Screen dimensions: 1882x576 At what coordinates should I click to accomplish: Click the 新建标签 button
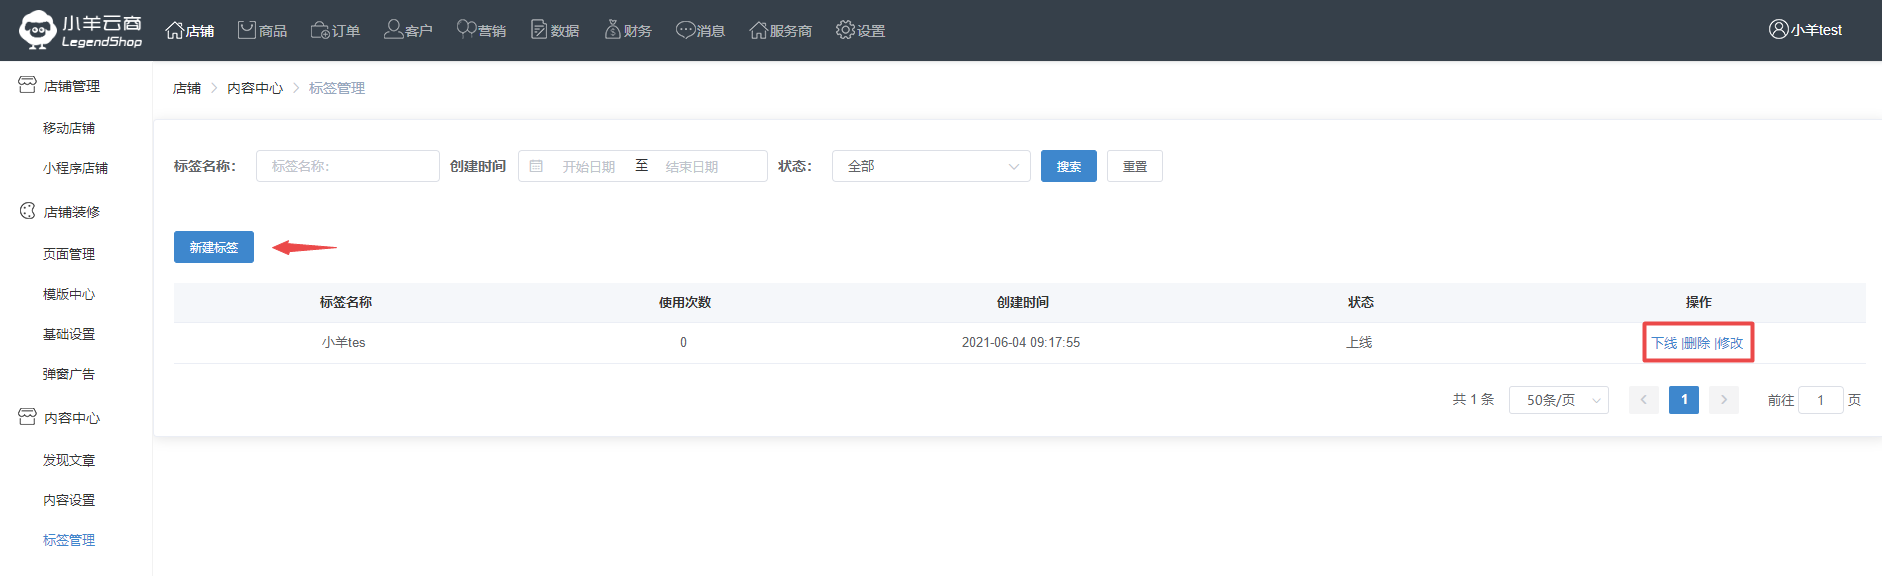[214, 247]
